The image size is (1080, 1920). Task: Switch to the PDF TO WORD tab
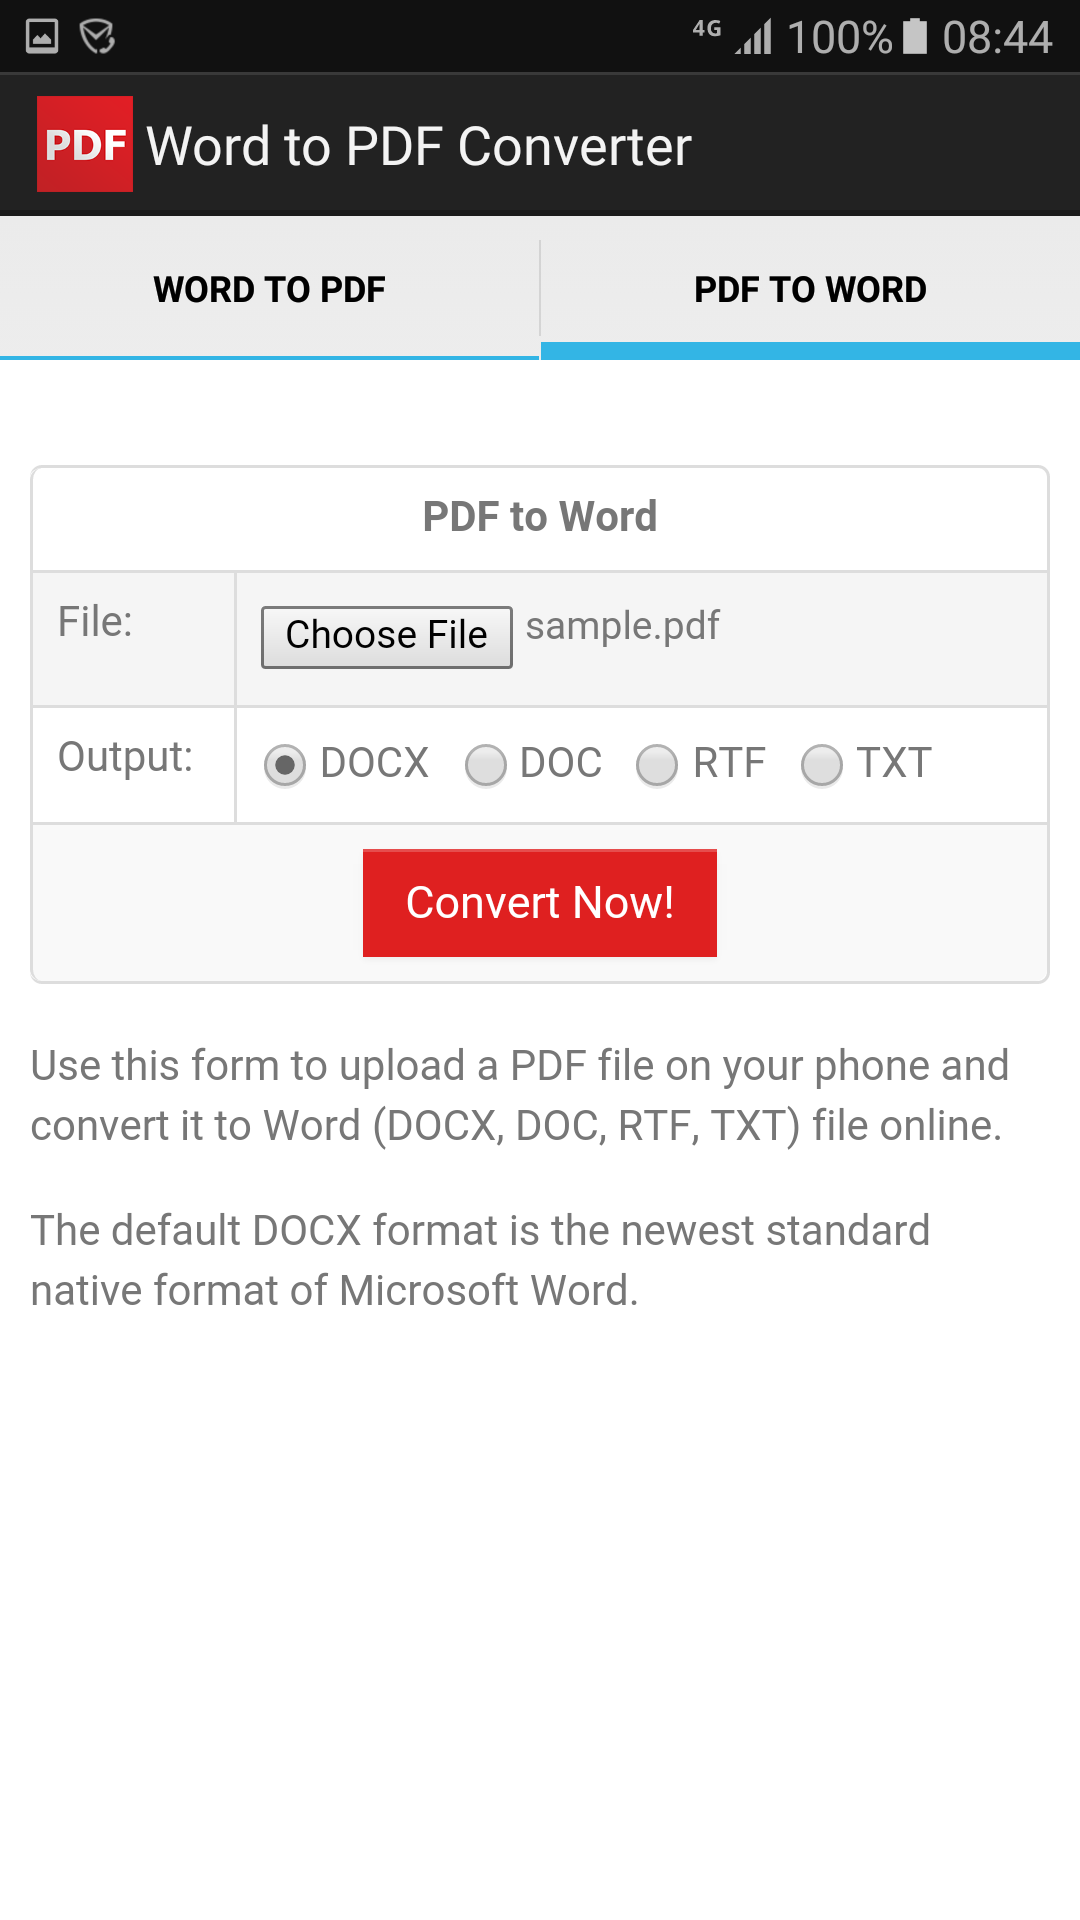[x=810, y=289]
